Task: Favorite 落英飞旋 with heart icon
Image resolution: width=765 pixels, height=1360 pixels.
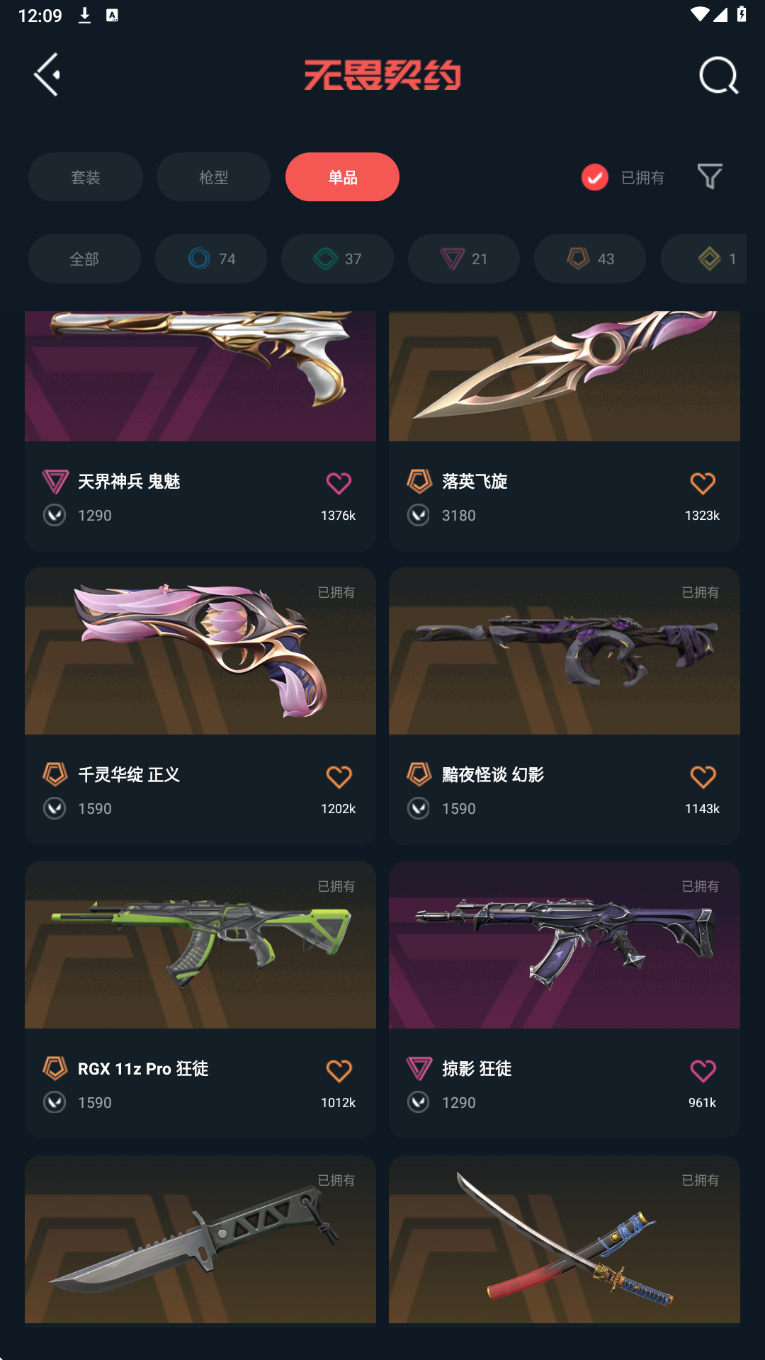Action: pyautogui.click(x=703, y=483)
